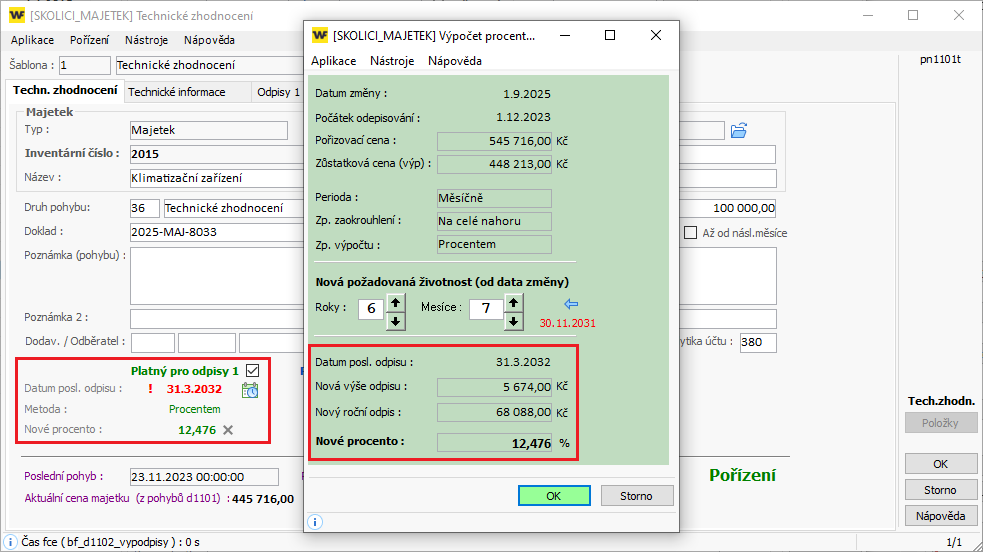This screenshot has width=983, height=552.
Task: Click the W app icon in Technické zhodnocení title bar
Action: 17,16
